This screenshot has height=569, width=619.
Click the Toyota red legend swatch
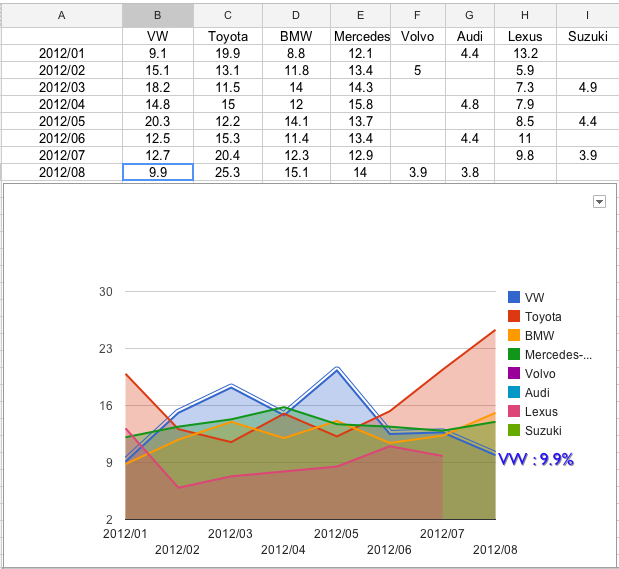[514, 316]
